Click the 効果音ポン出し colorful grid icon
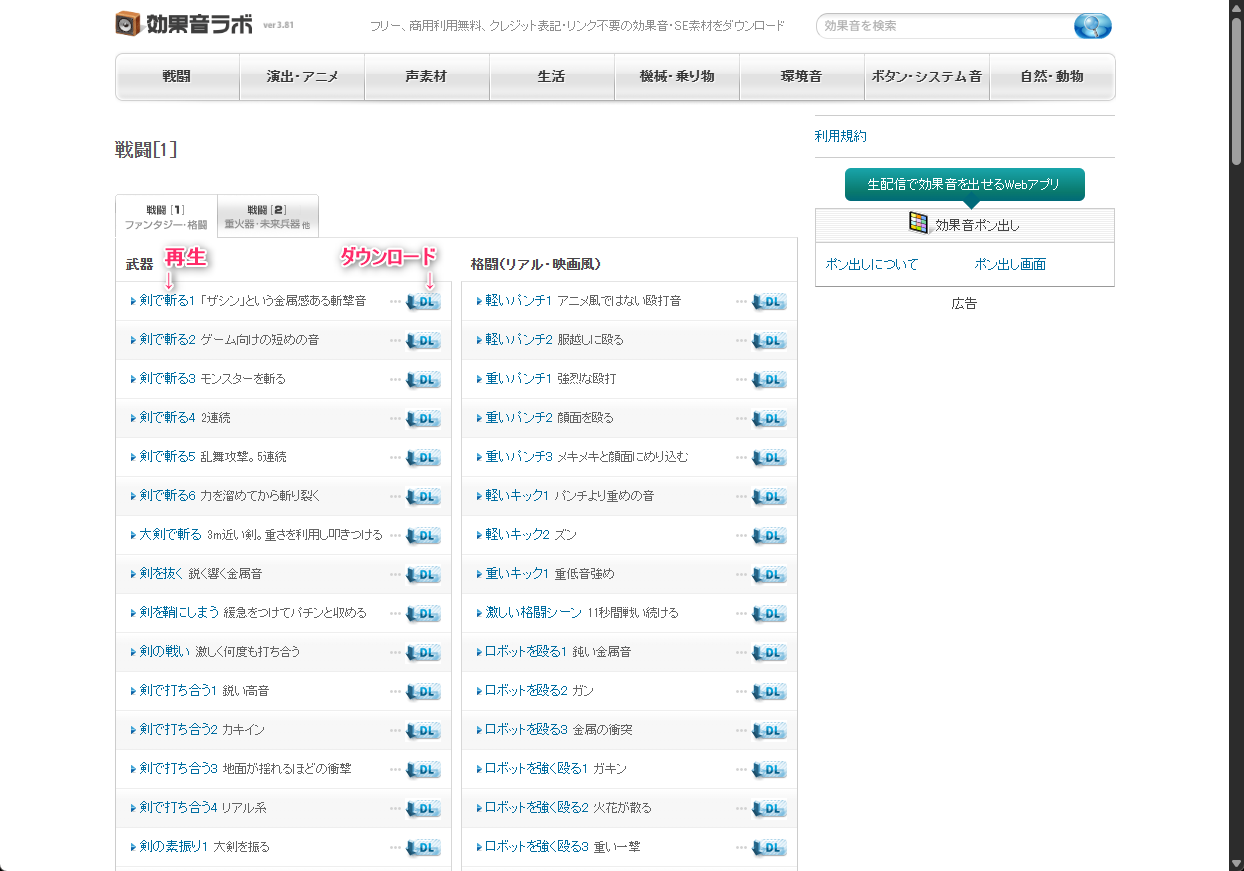Image resolution: width=1244 pixels, height=871 pixels. tap(918, 223)
